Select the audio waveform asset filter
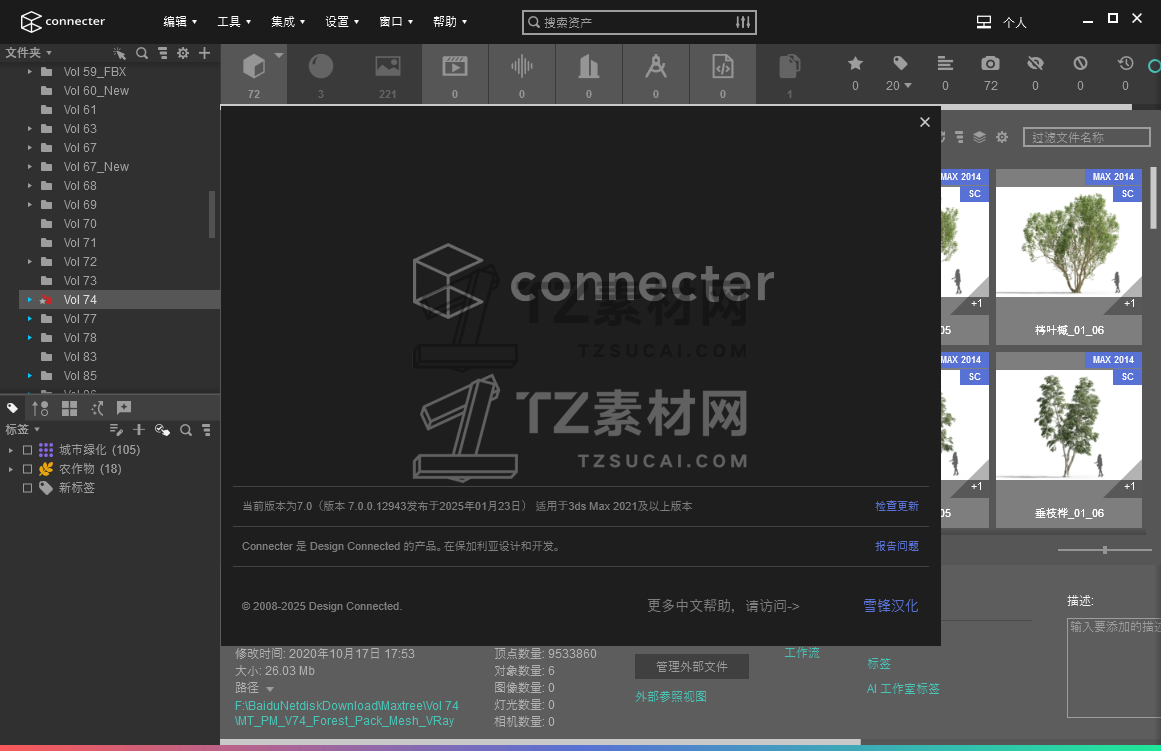The height and width of the screenshot is (751, 1161). click(x=521, y=73)
